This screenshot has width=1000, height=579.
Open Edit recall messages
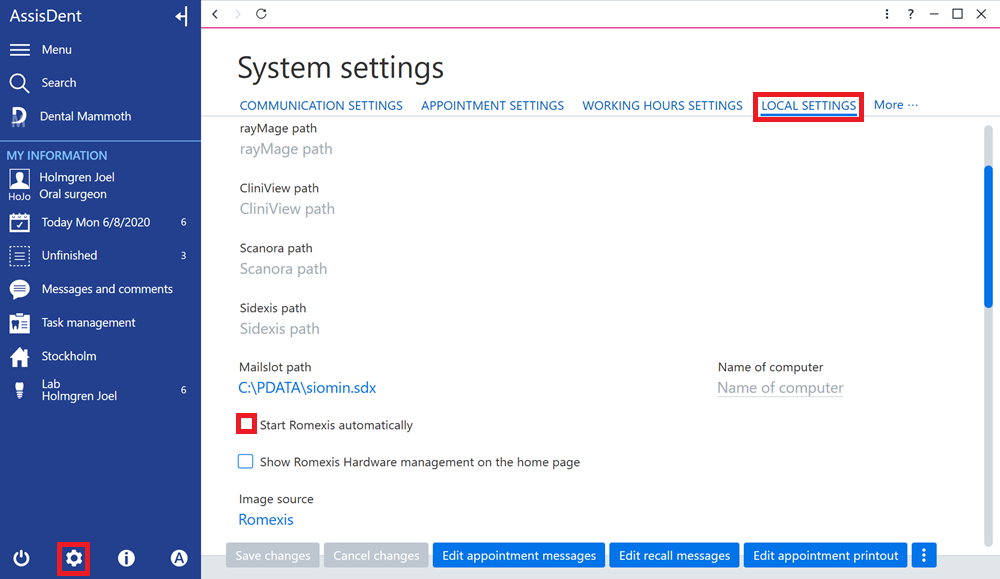point(674,555)
